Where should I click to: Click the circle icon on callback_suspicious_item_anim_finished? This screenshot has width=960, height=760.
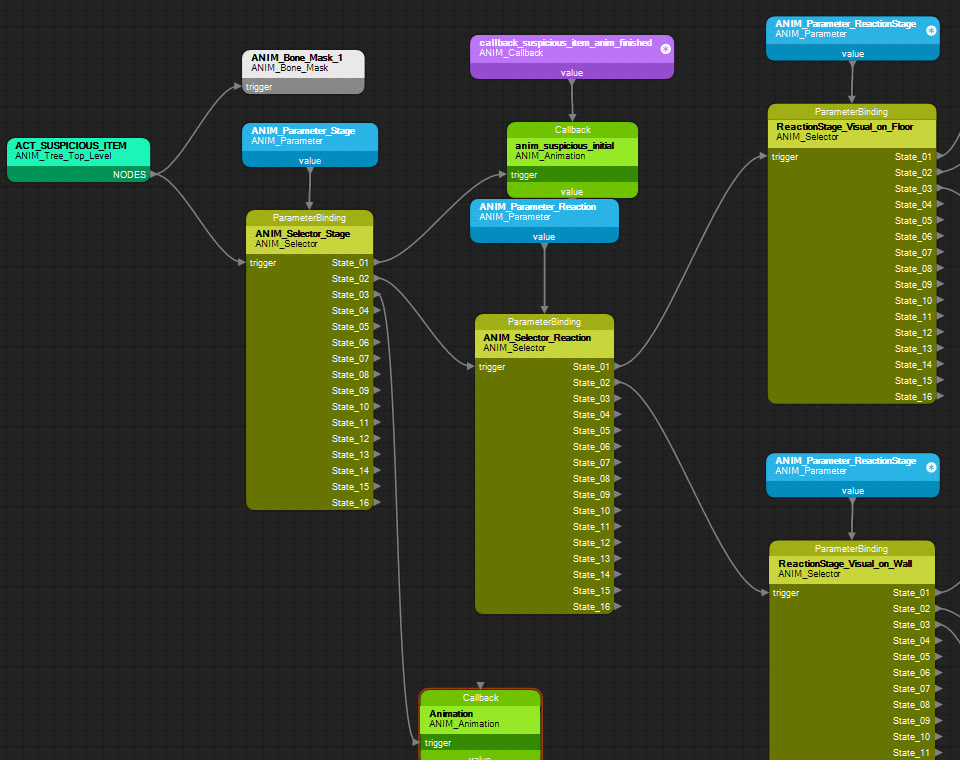(x=666, y=49)
